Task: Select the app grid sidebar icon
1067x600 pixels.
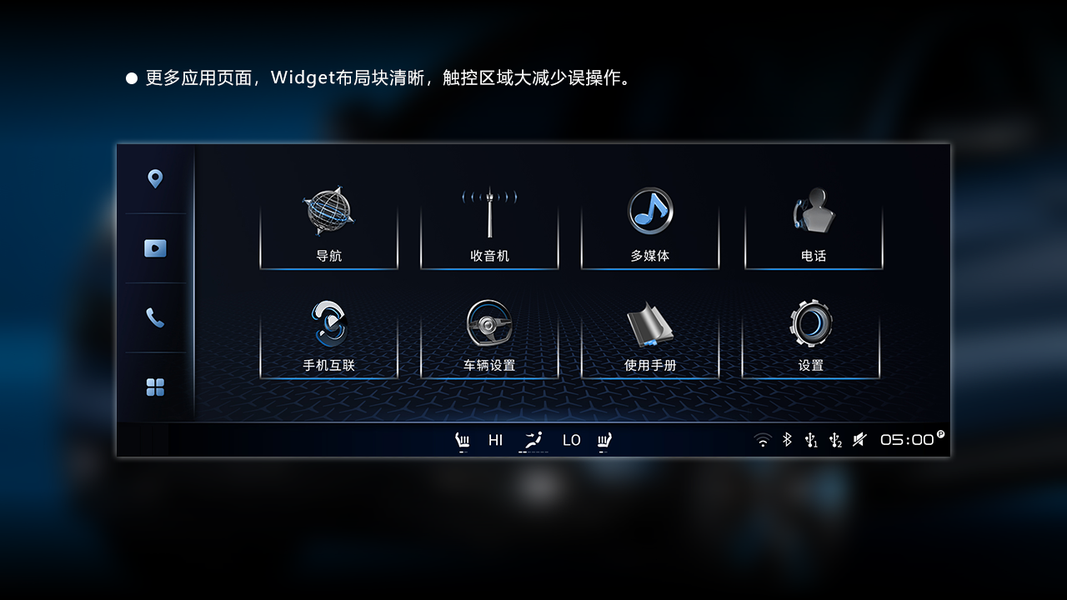Action: 155,387
